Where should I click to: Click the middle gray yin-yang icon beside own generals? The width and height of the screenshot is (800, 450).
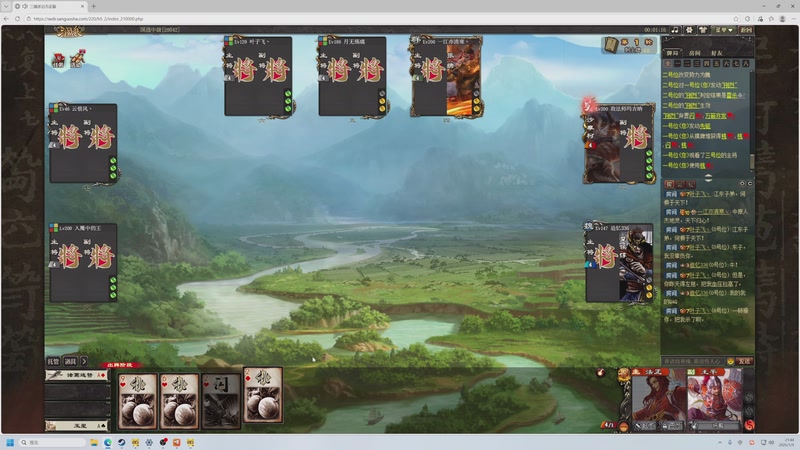749,411
